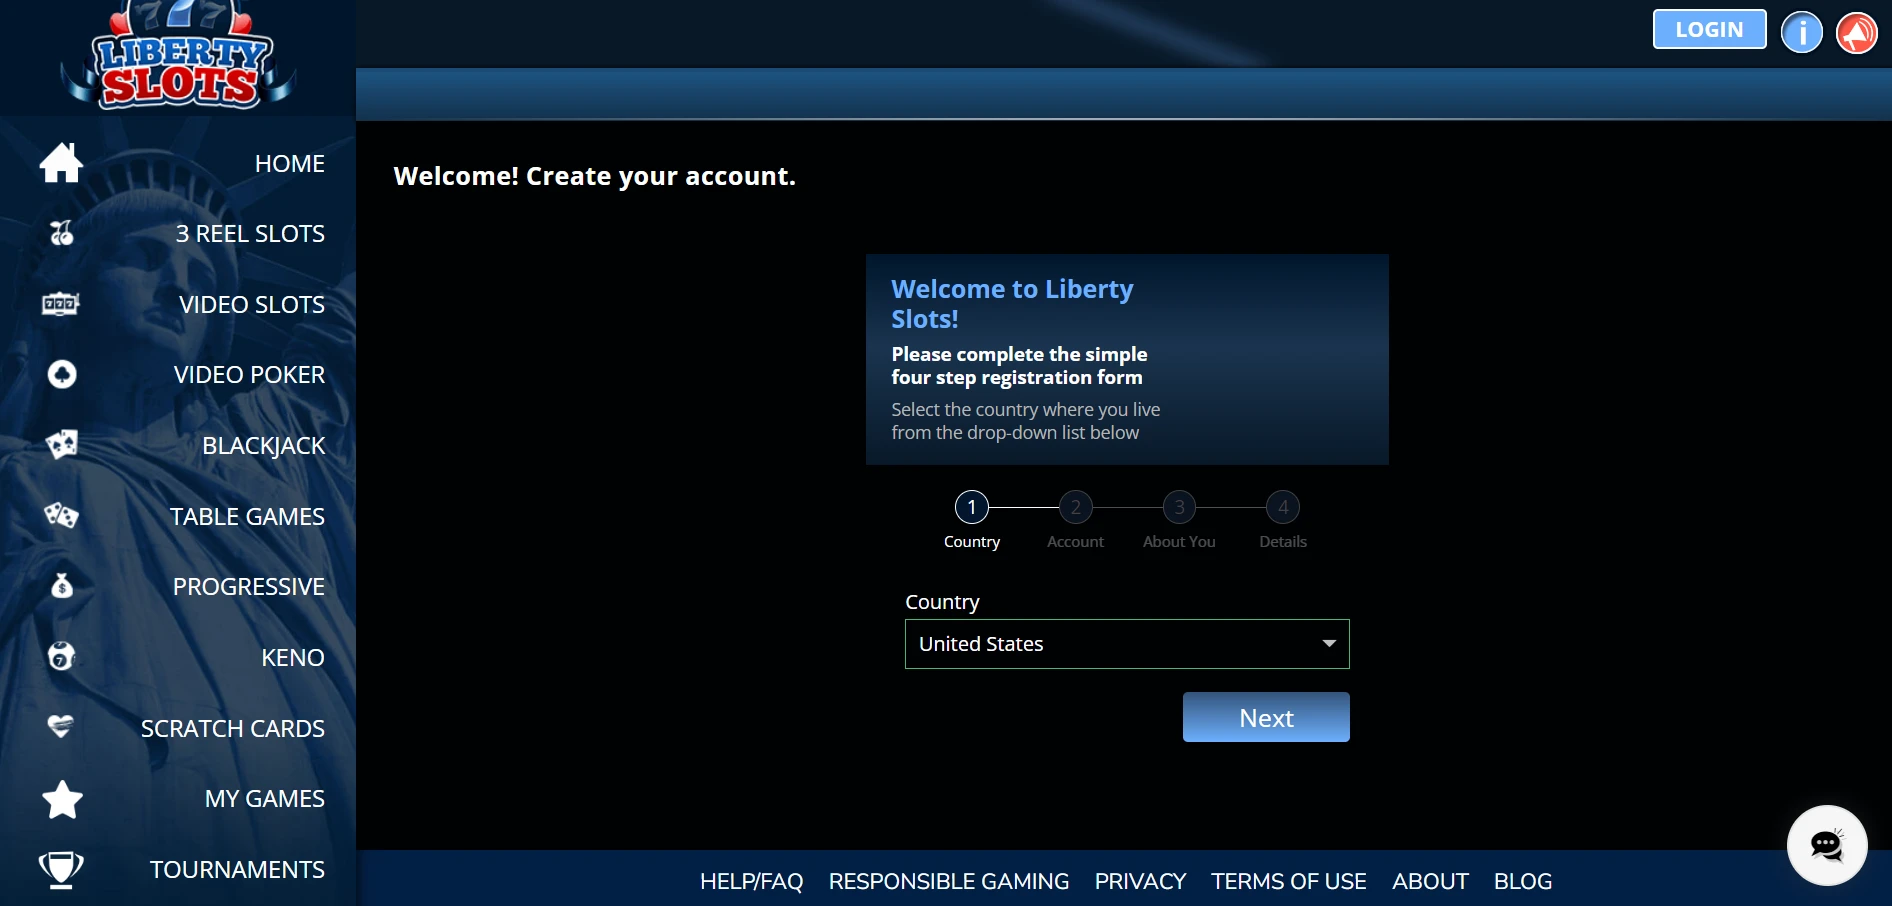
Task: Open the BLOG footer link
Action: click(1523, 881)
